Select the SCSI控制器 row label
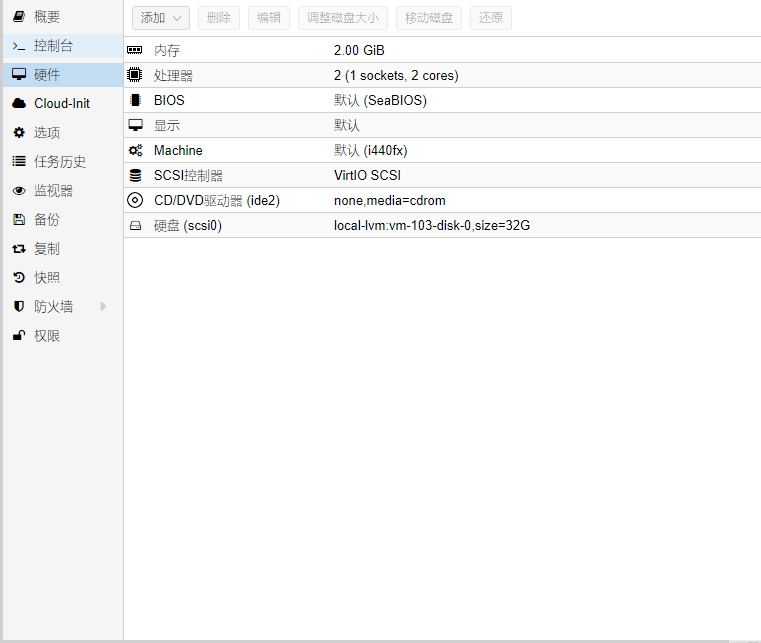 [188, 176]
